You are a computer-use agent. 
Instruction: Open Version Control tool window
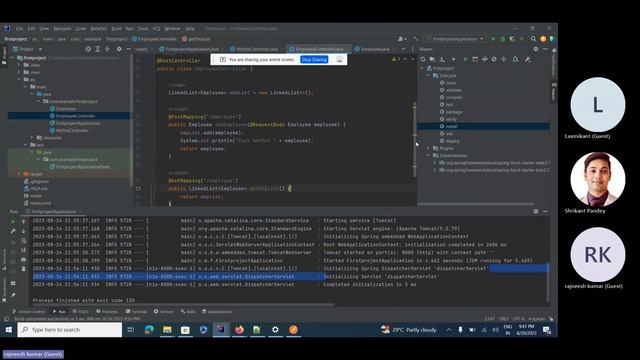pyautogui.click(x=29, y=311)
